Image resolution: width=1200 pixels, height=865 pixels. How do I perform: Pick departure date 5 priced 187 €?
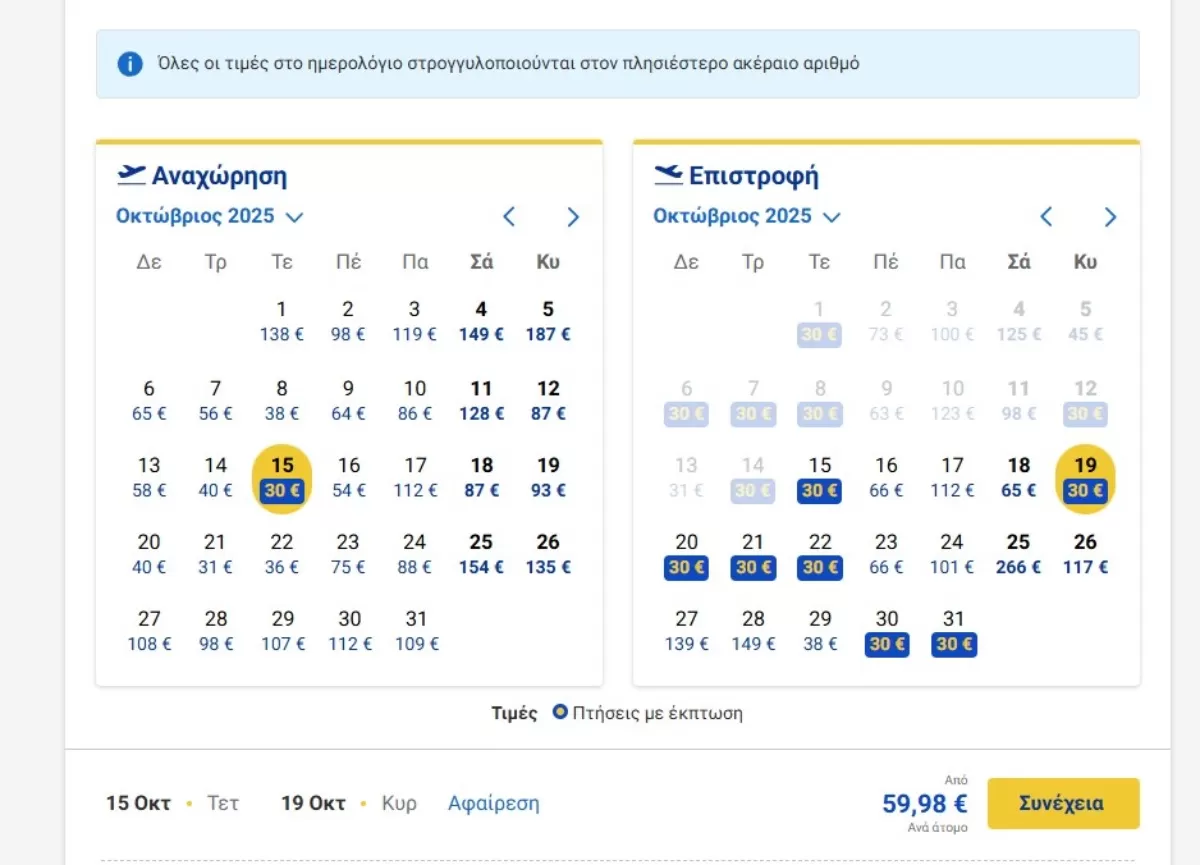tap(548, 321)
